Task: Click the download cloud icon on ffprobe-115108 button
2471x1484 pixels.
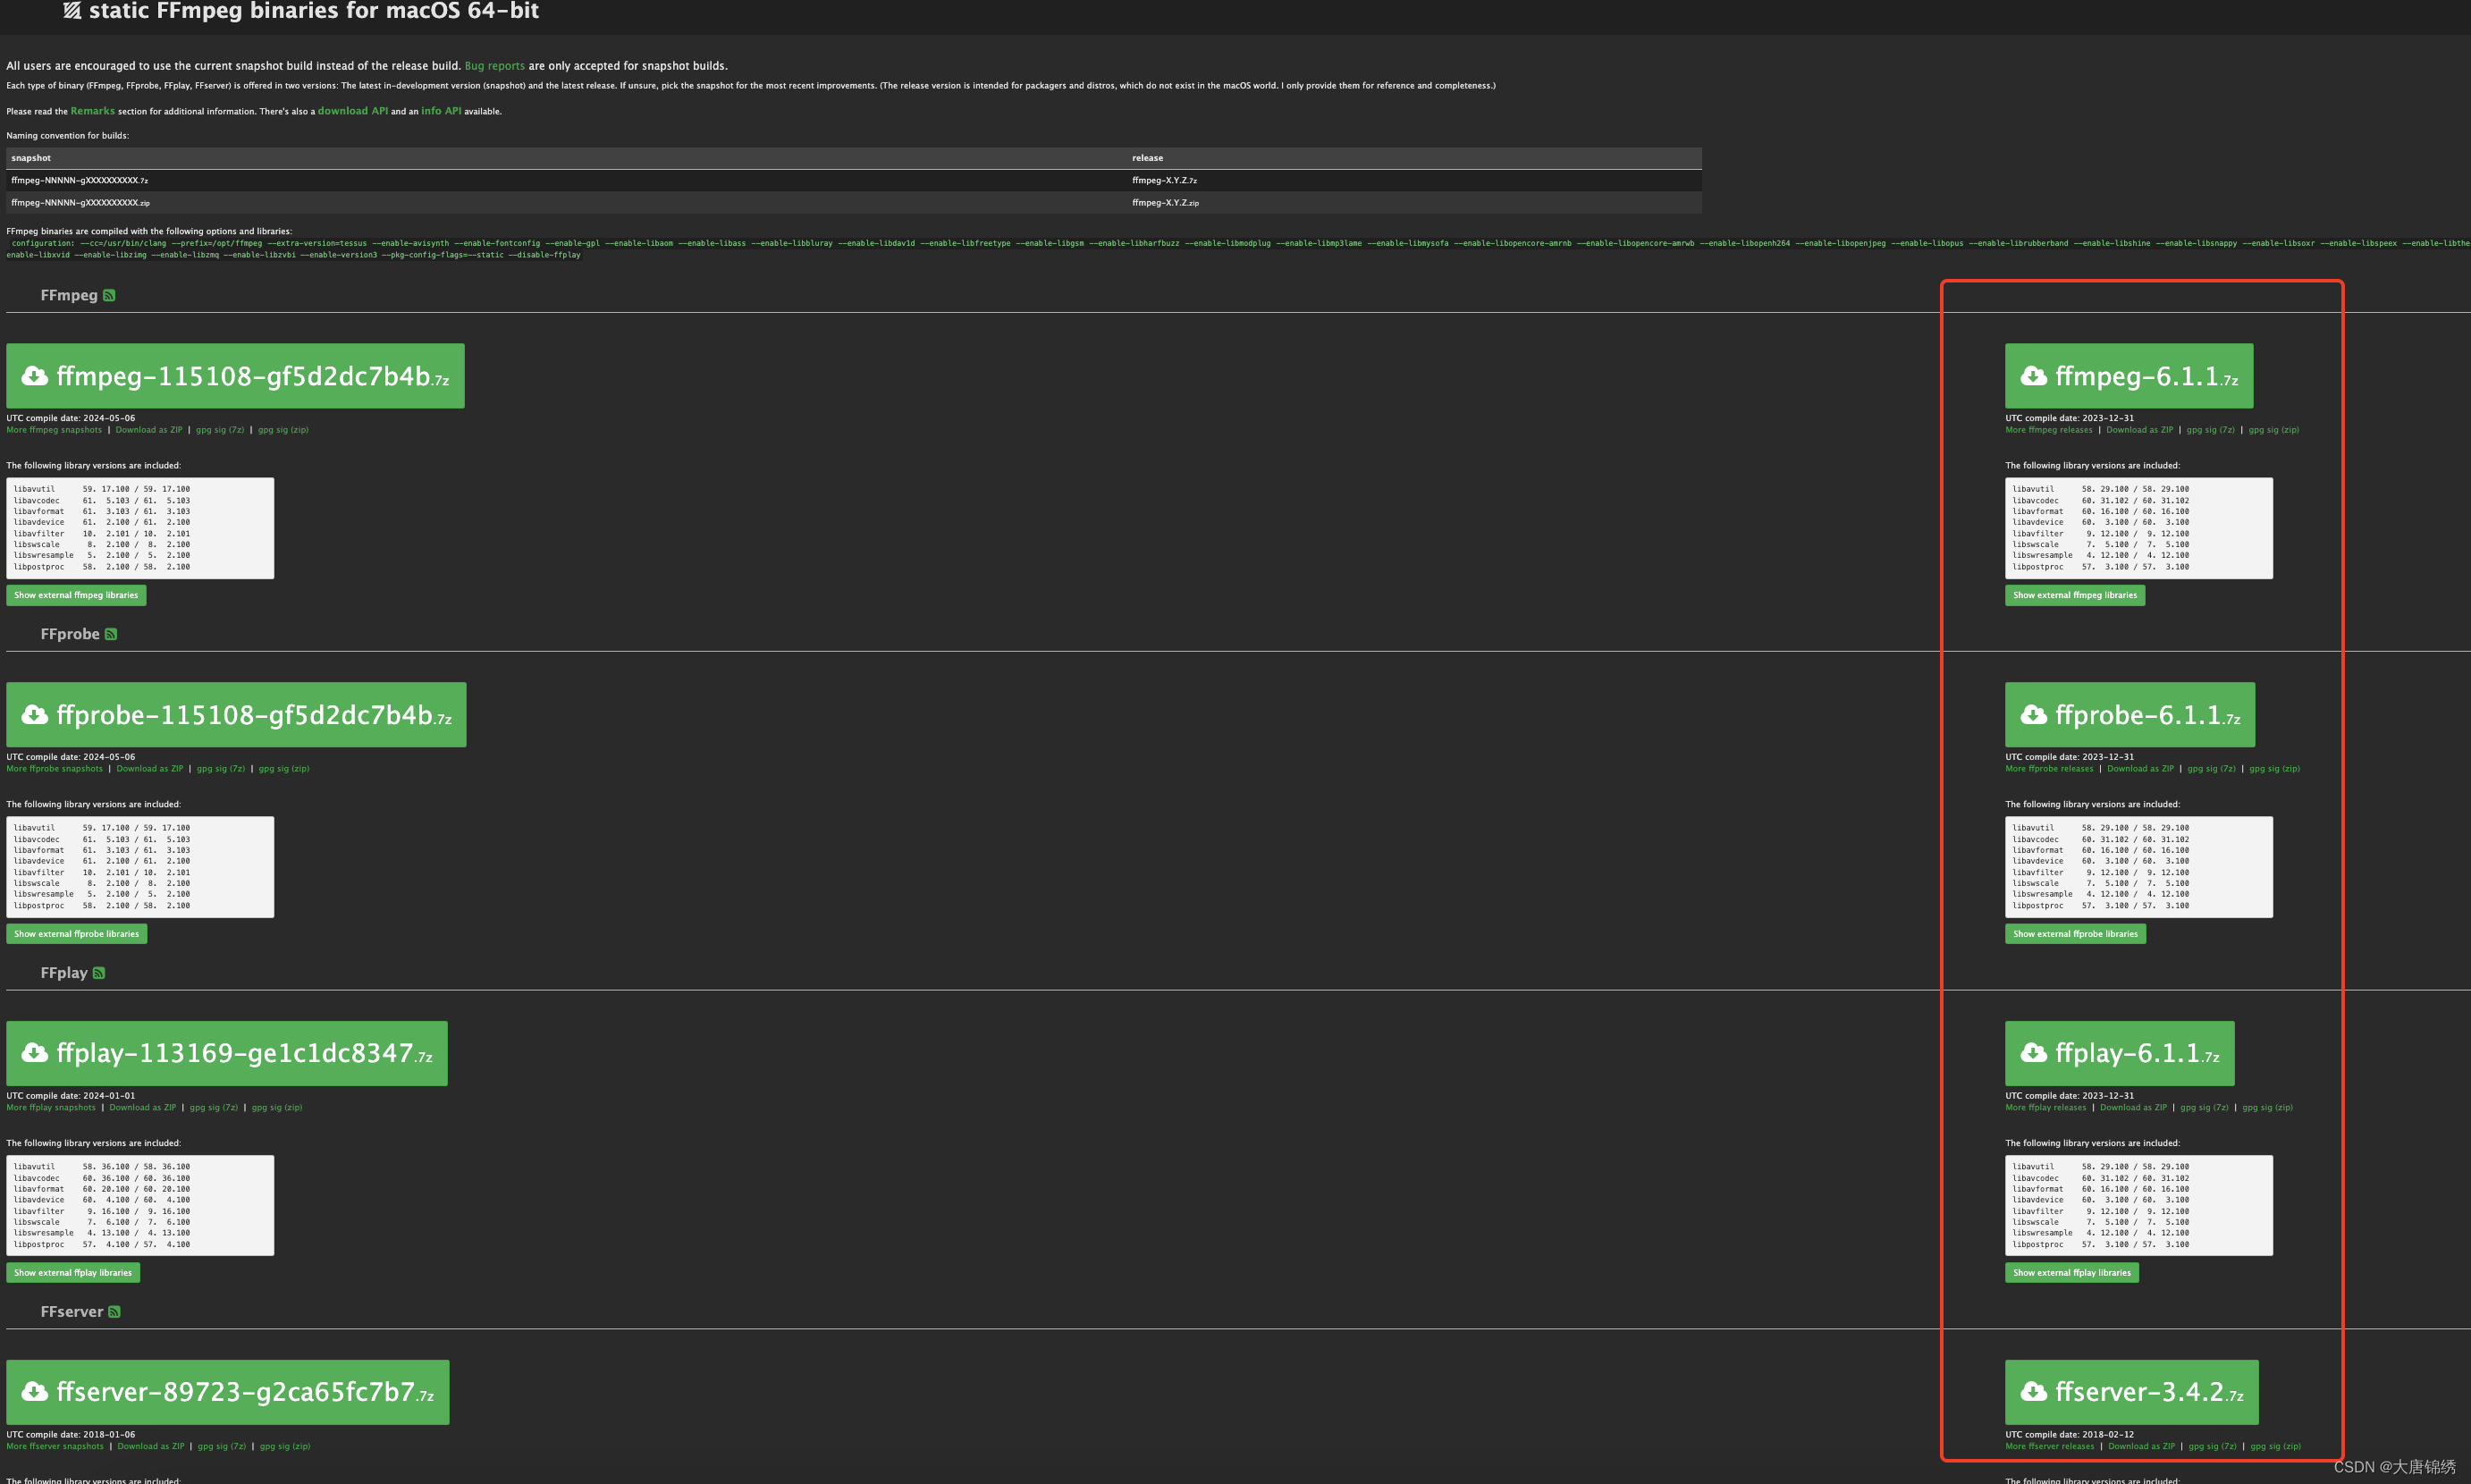Action: [x=35, y=714]
